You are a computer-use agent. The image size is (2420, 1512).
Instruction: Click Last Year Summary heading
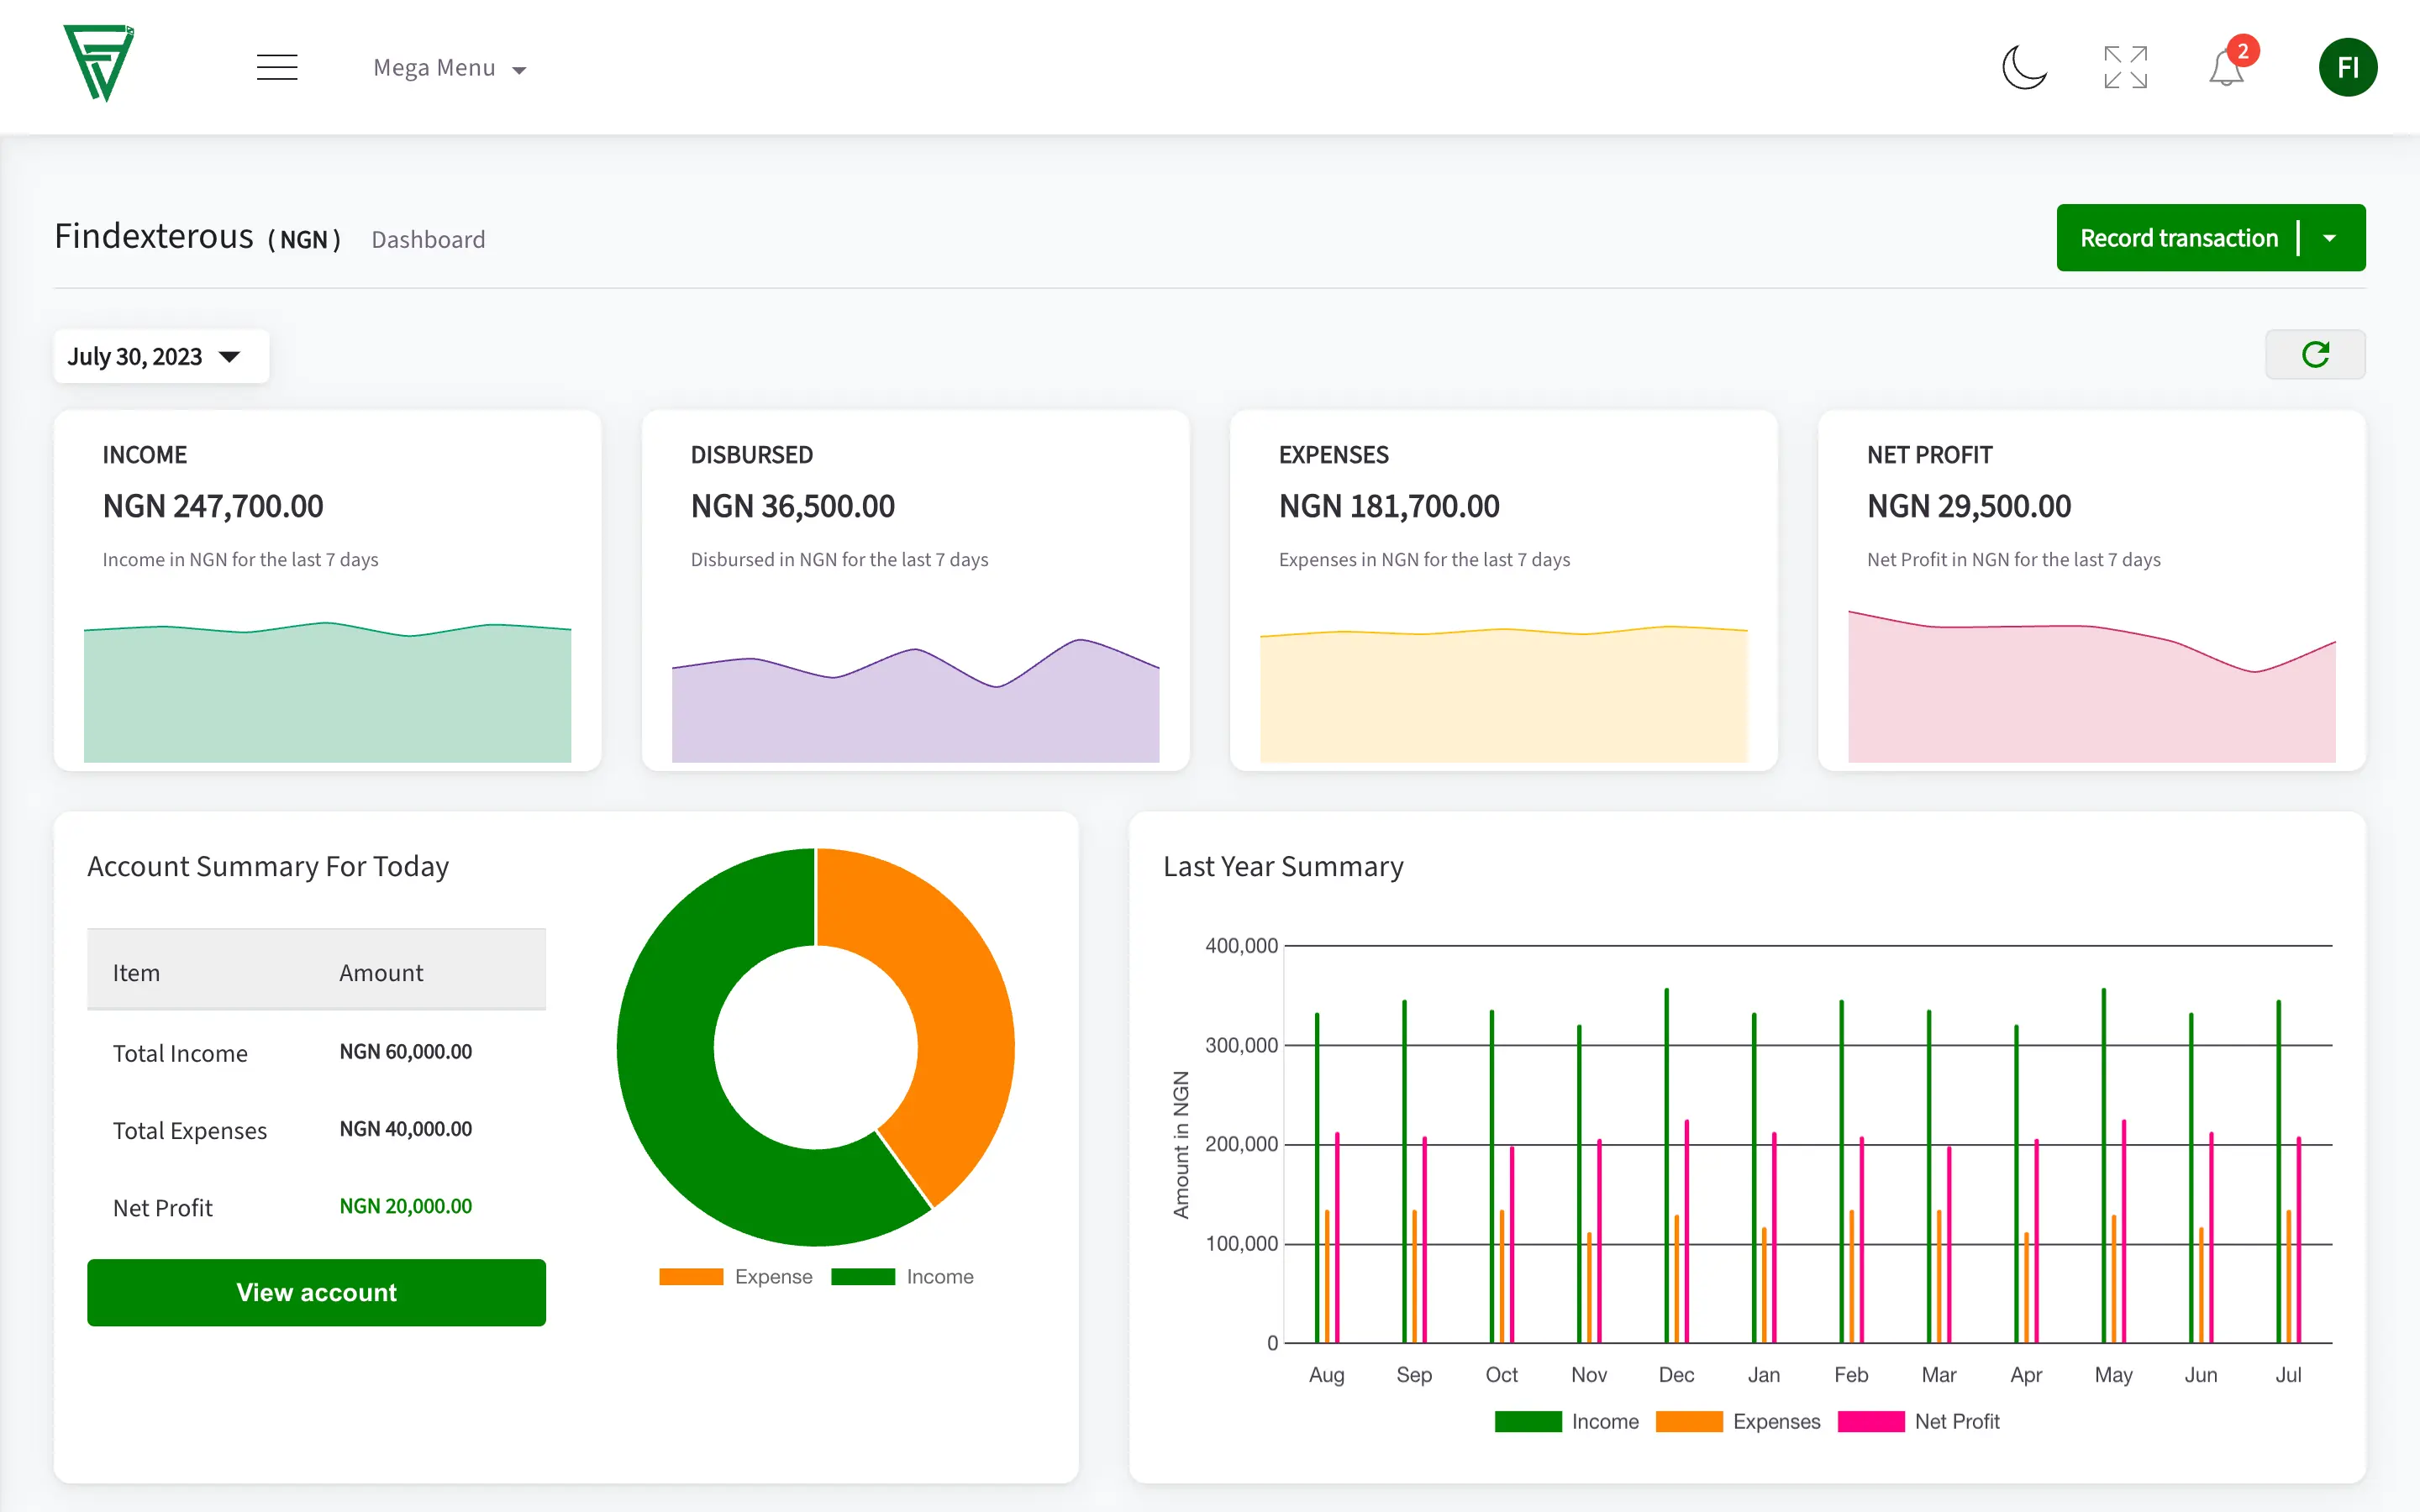click(x=1283, y=866)
